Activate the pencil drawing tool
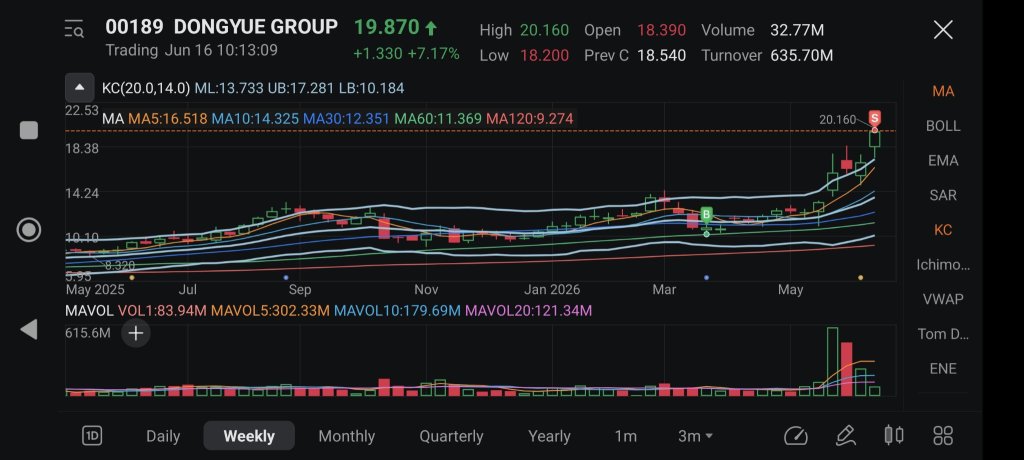Image resolution: width=1024 pixels, height=460 pixels. click(845, 436)
